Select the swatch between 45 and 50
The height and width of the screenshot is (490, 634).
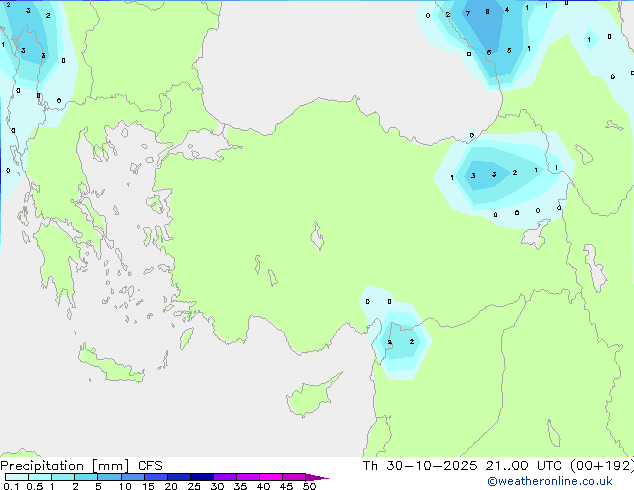(x=294, y=477)
